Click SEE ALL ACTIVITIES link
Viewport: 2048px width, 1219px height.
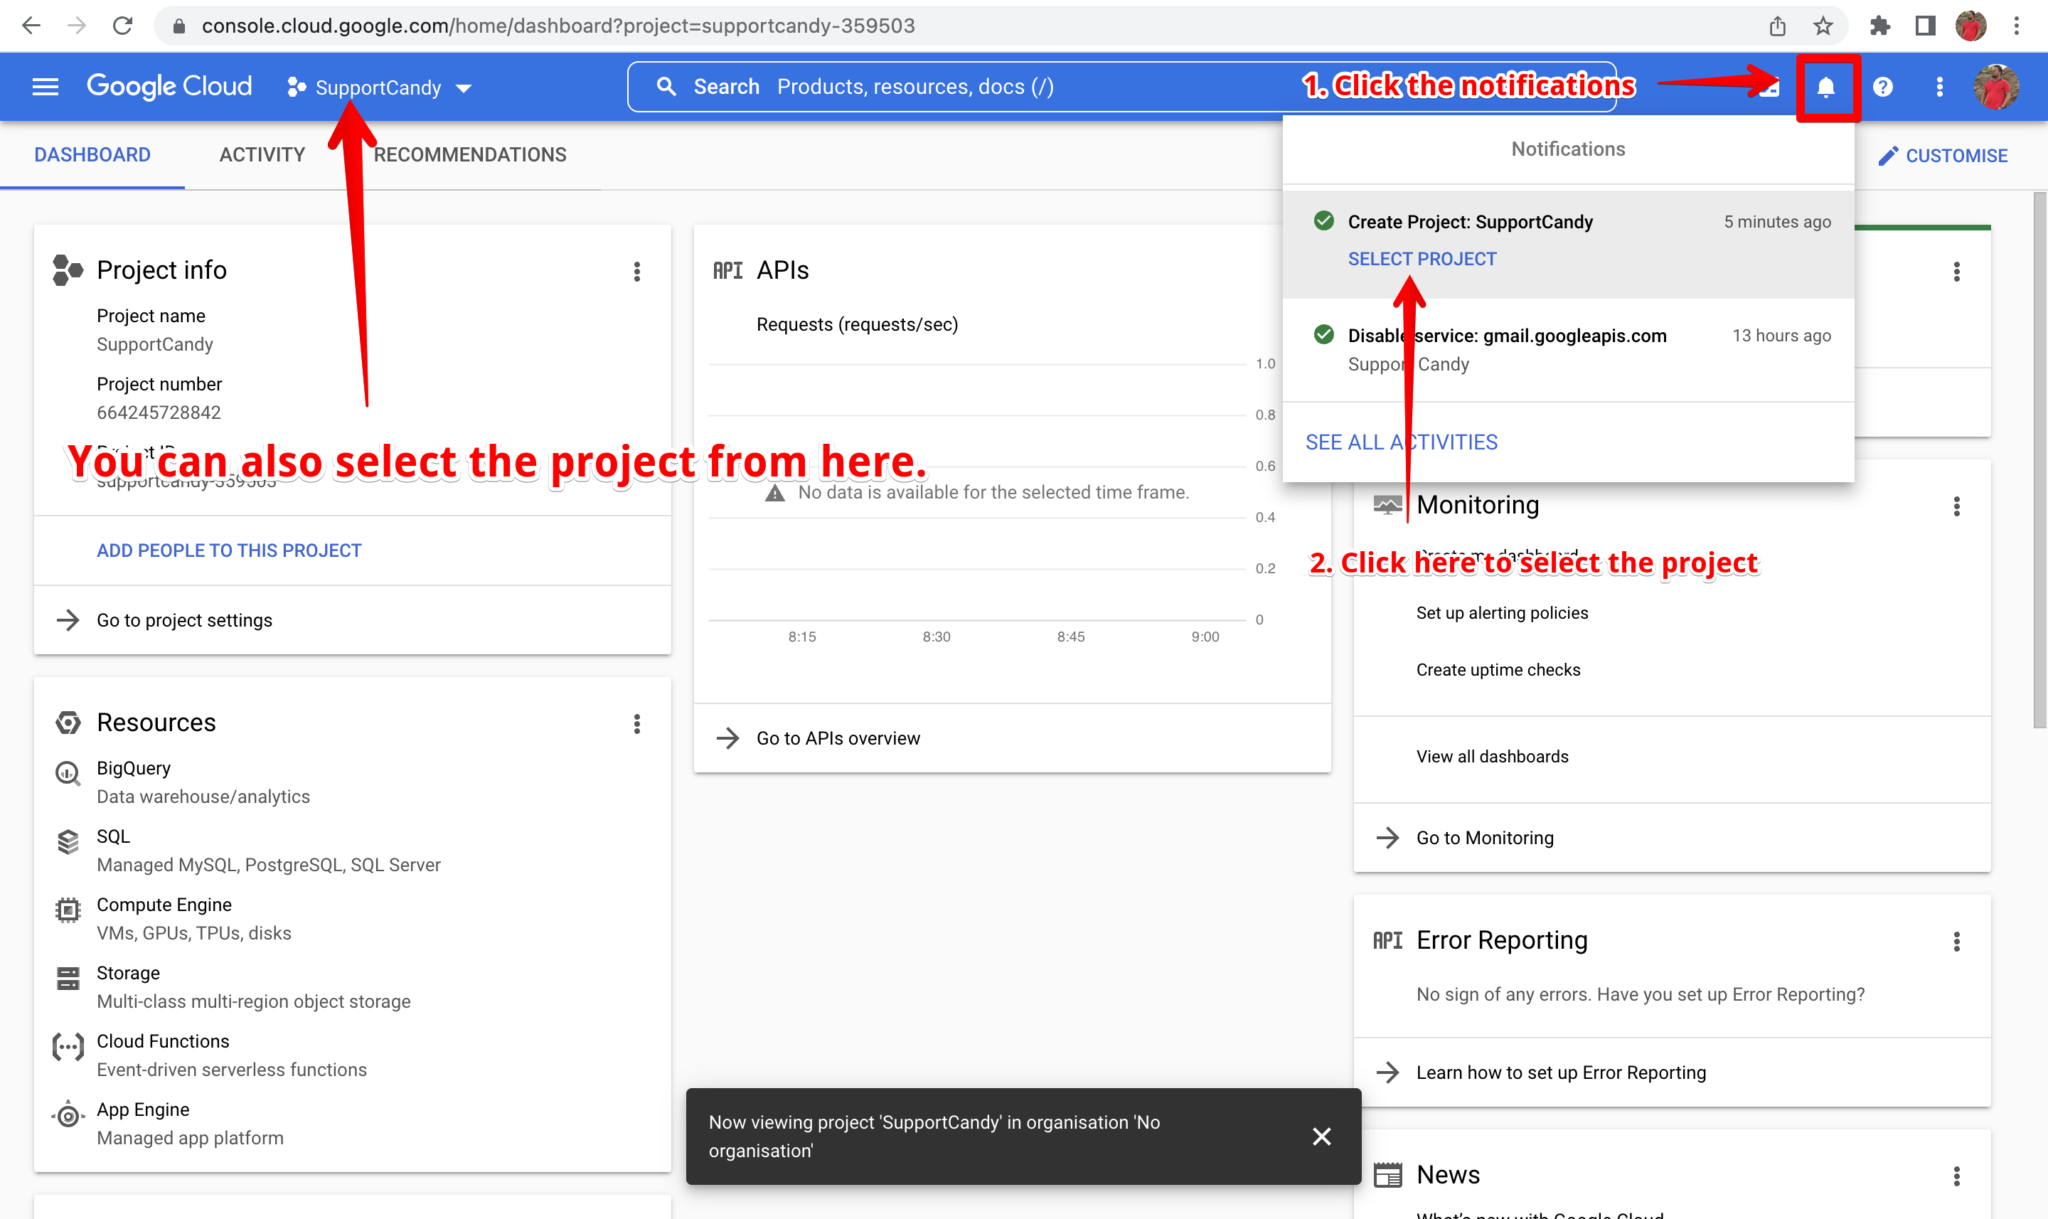[1400, 441]
